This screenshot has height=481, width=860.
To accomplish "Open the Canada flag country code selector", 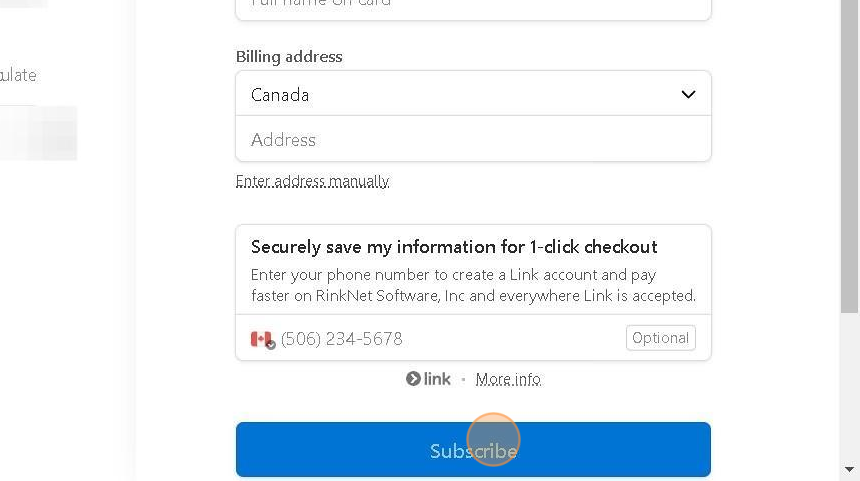I will click(263, 339).
